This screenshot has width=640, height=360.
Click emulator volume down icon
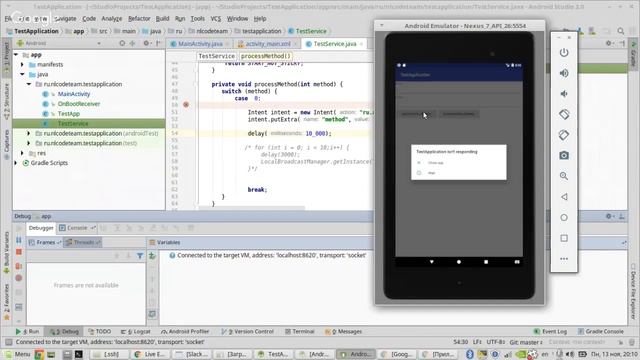pos(564,94)
